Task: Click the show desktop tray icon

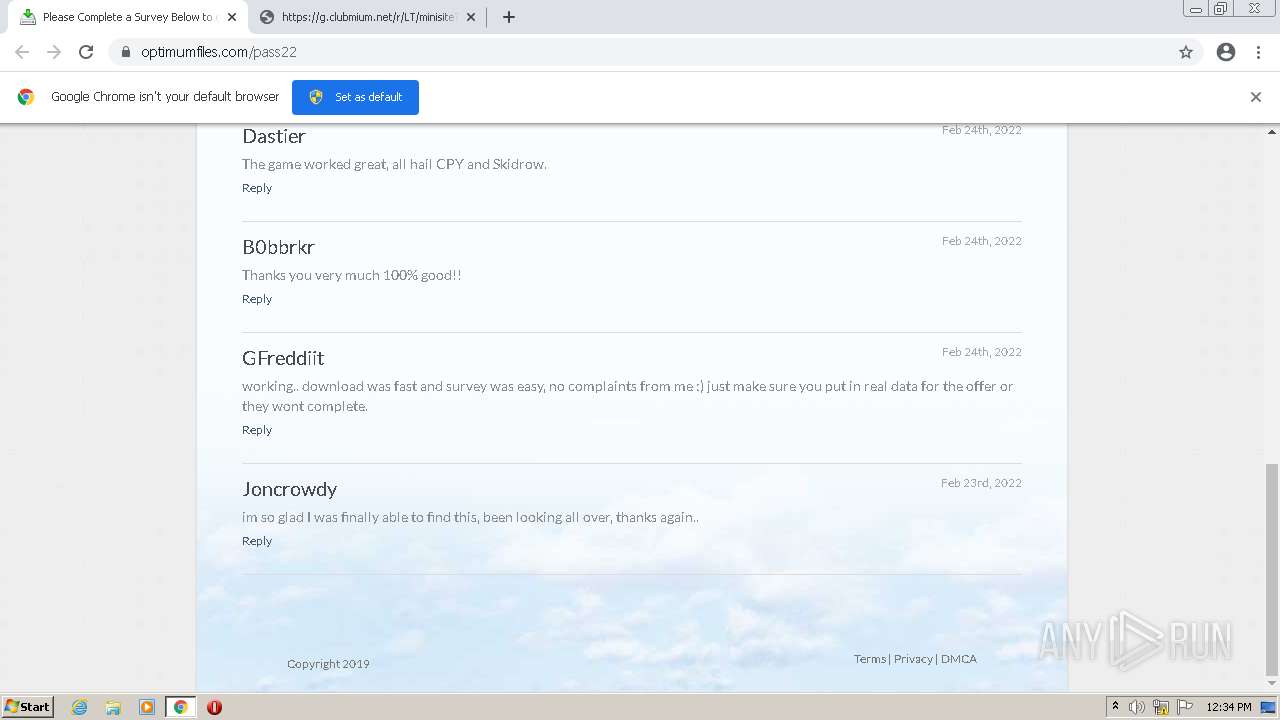Action: tap(1268, 707)
